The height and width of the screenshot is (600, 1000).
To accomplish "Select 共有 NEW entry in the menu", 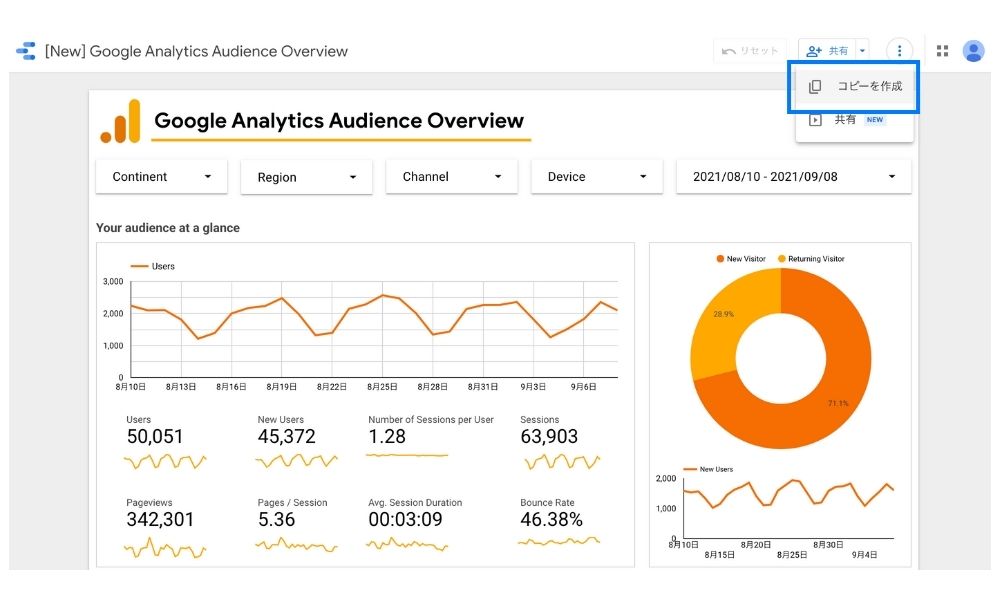I will [x=855, y=120].
